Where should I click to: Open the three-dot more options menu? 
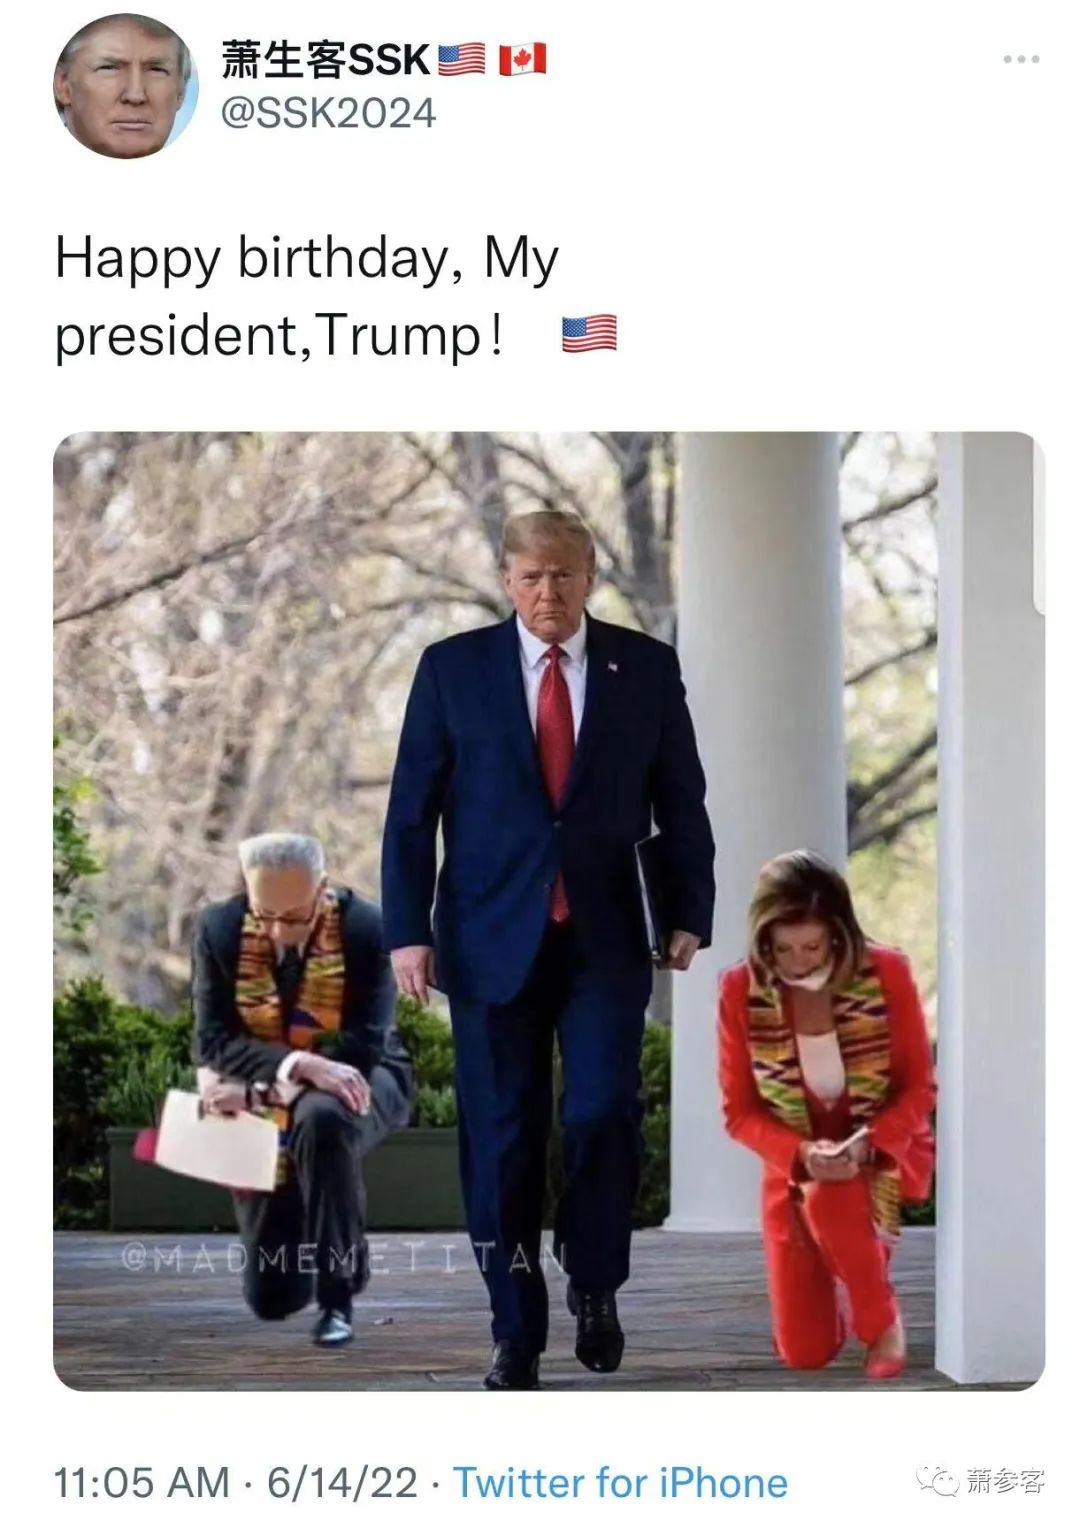click(x=1021, y=60)
